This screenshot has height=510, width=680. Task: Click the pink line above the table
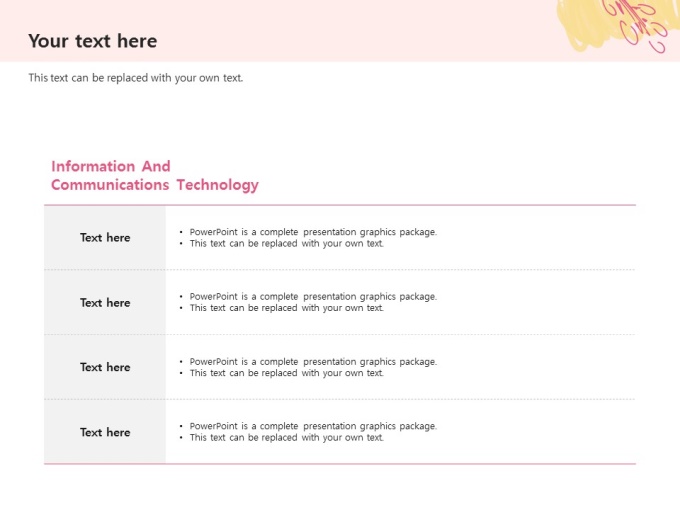340,205
